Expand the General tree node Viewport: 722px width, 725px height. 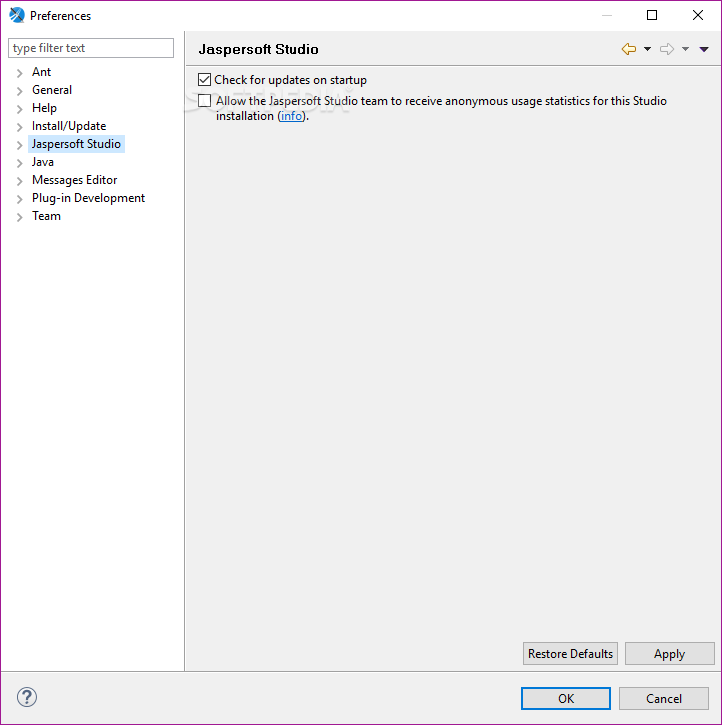(19, 91)
